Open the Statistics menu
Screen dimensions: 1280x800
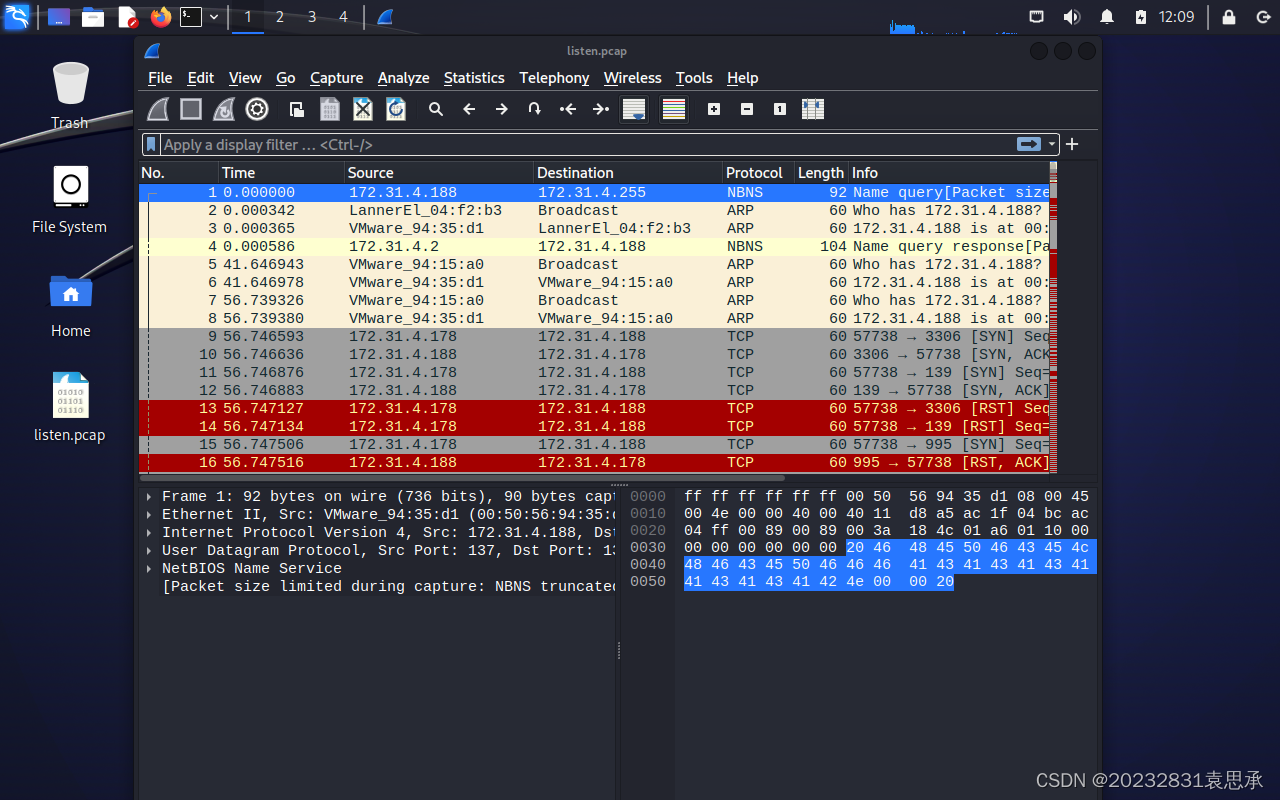[x=474, y=78]
